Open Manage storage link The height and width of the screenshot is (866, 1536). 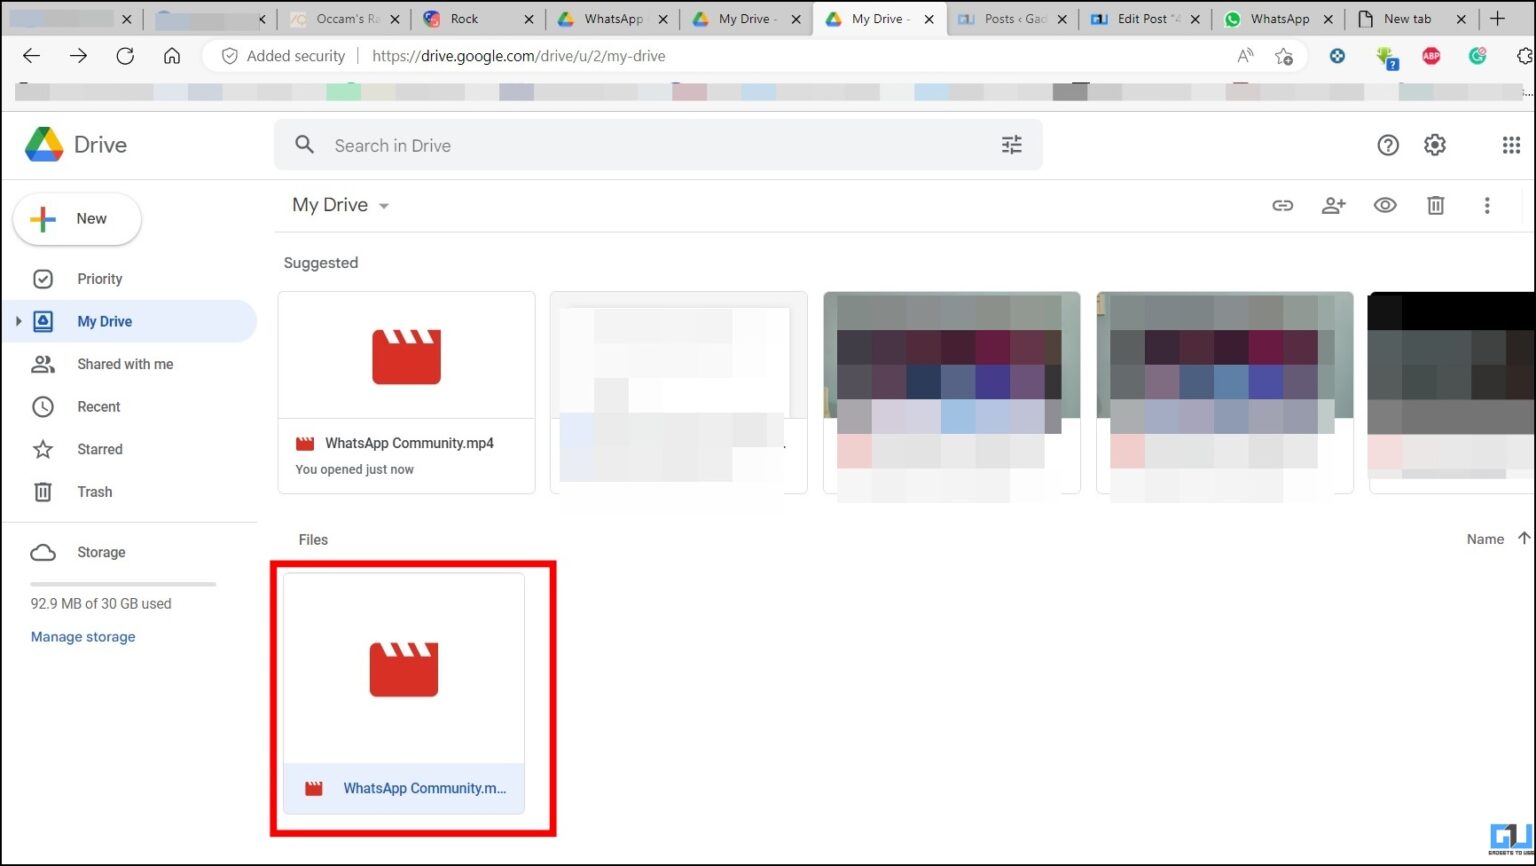pyautogui.click(x=83, y=636)
